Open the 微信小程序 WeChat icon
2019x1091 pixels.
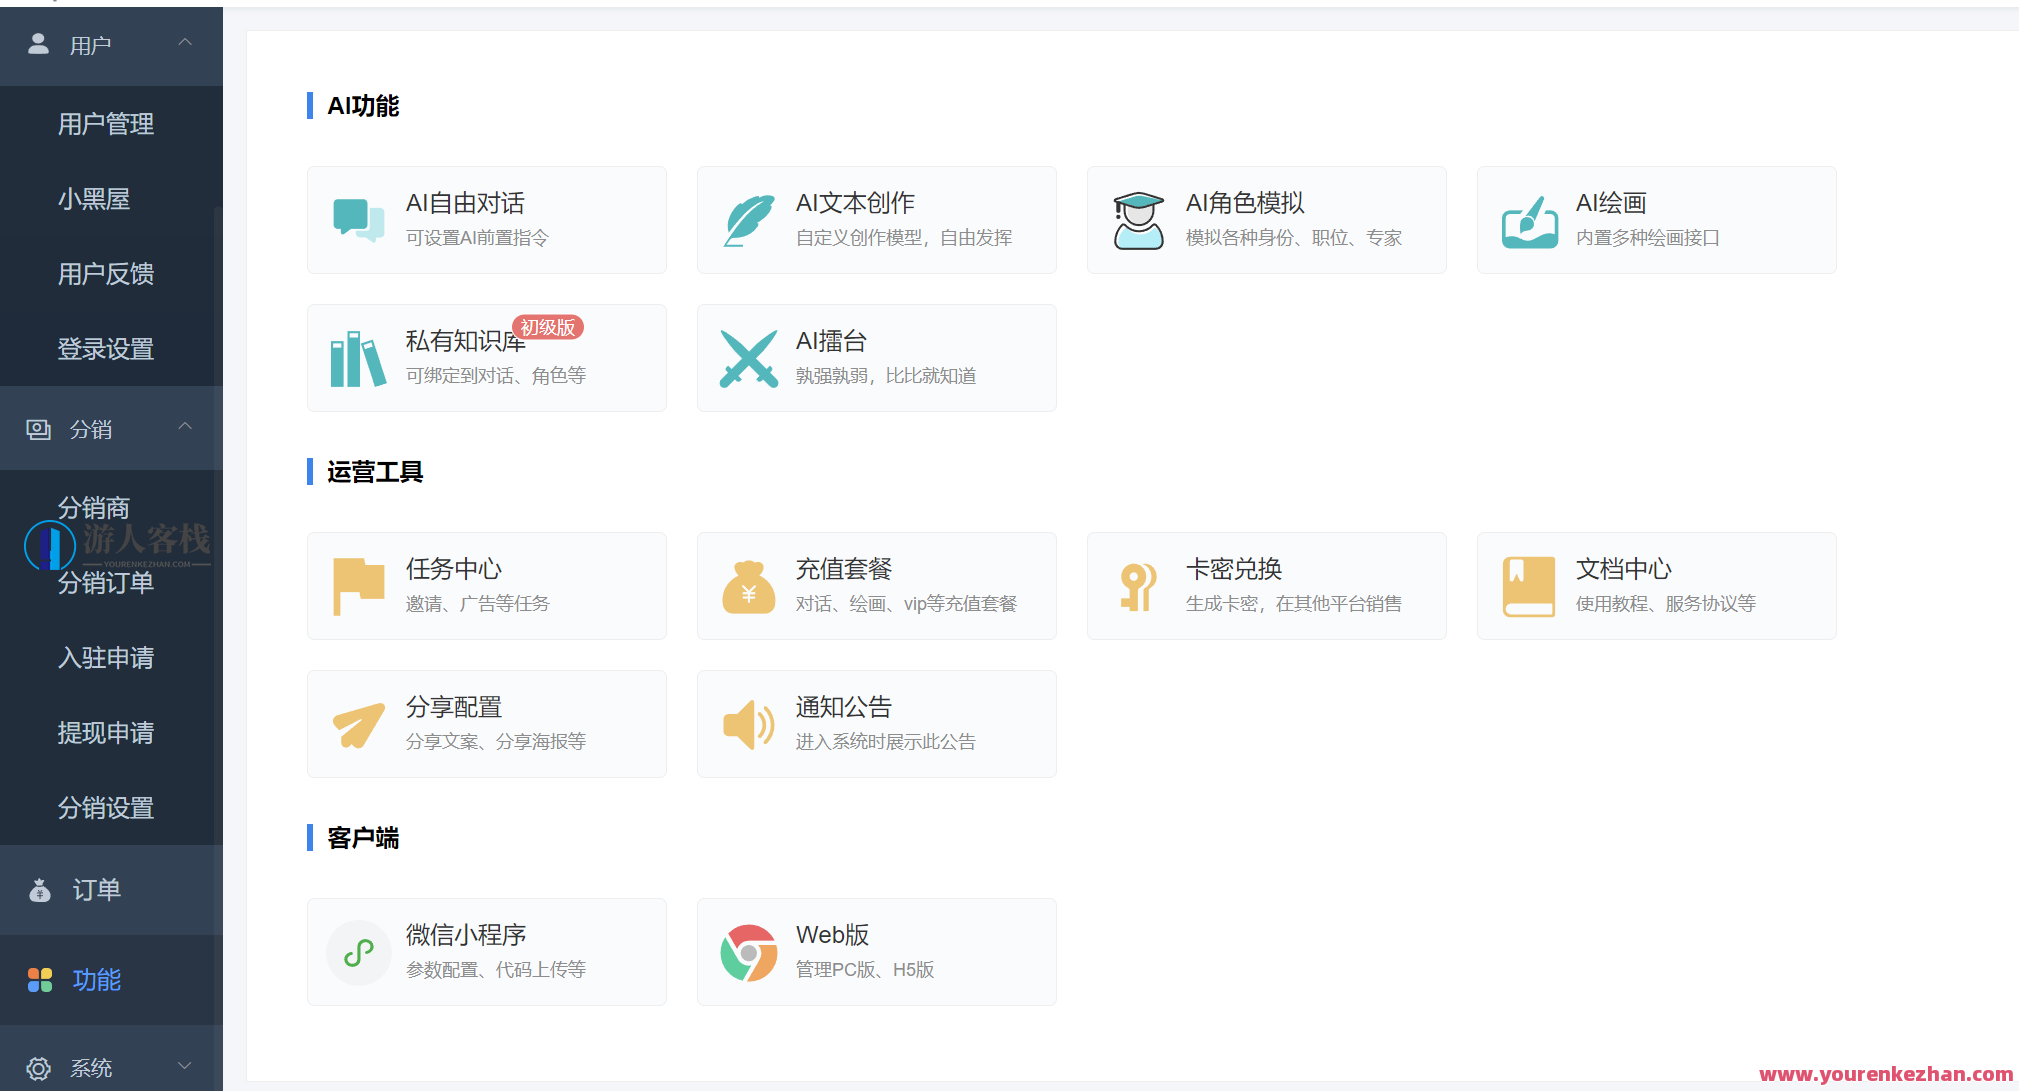(x=358, y=952)
